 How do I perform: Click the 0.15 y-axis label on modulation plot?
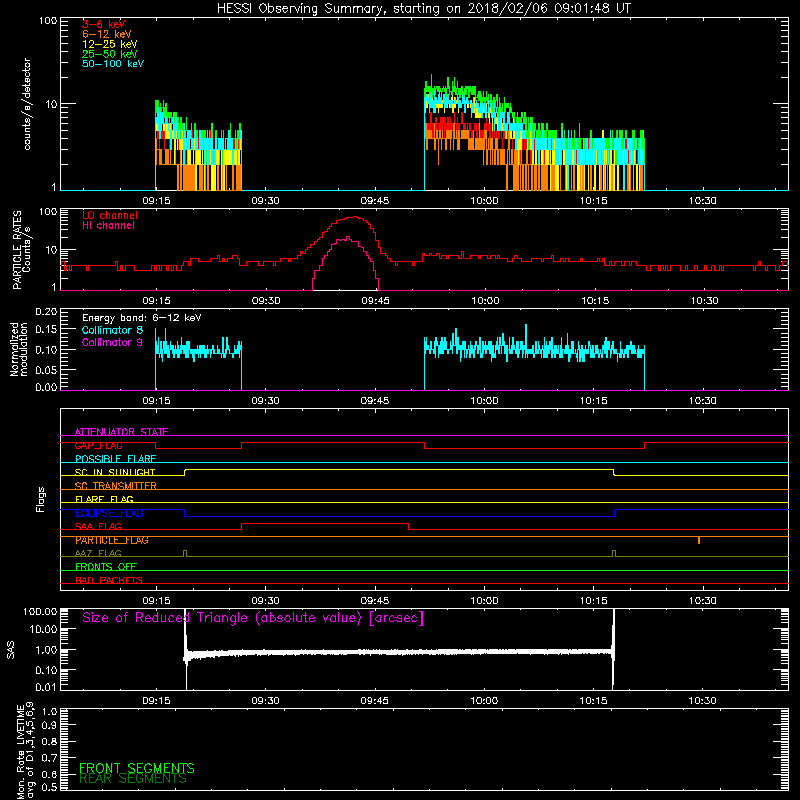pyautogui.click(x=46, y=330)
